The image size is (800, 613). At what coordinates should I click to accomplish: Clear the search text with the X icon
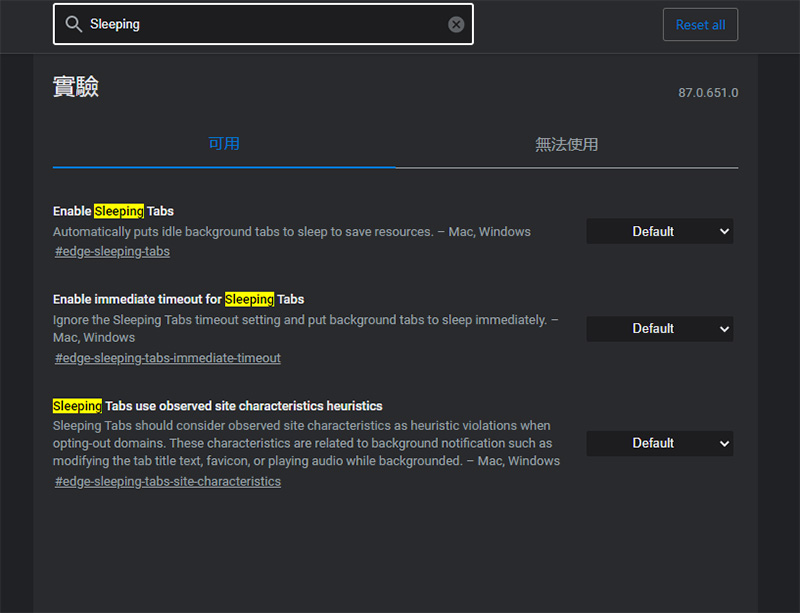(456, 24)
